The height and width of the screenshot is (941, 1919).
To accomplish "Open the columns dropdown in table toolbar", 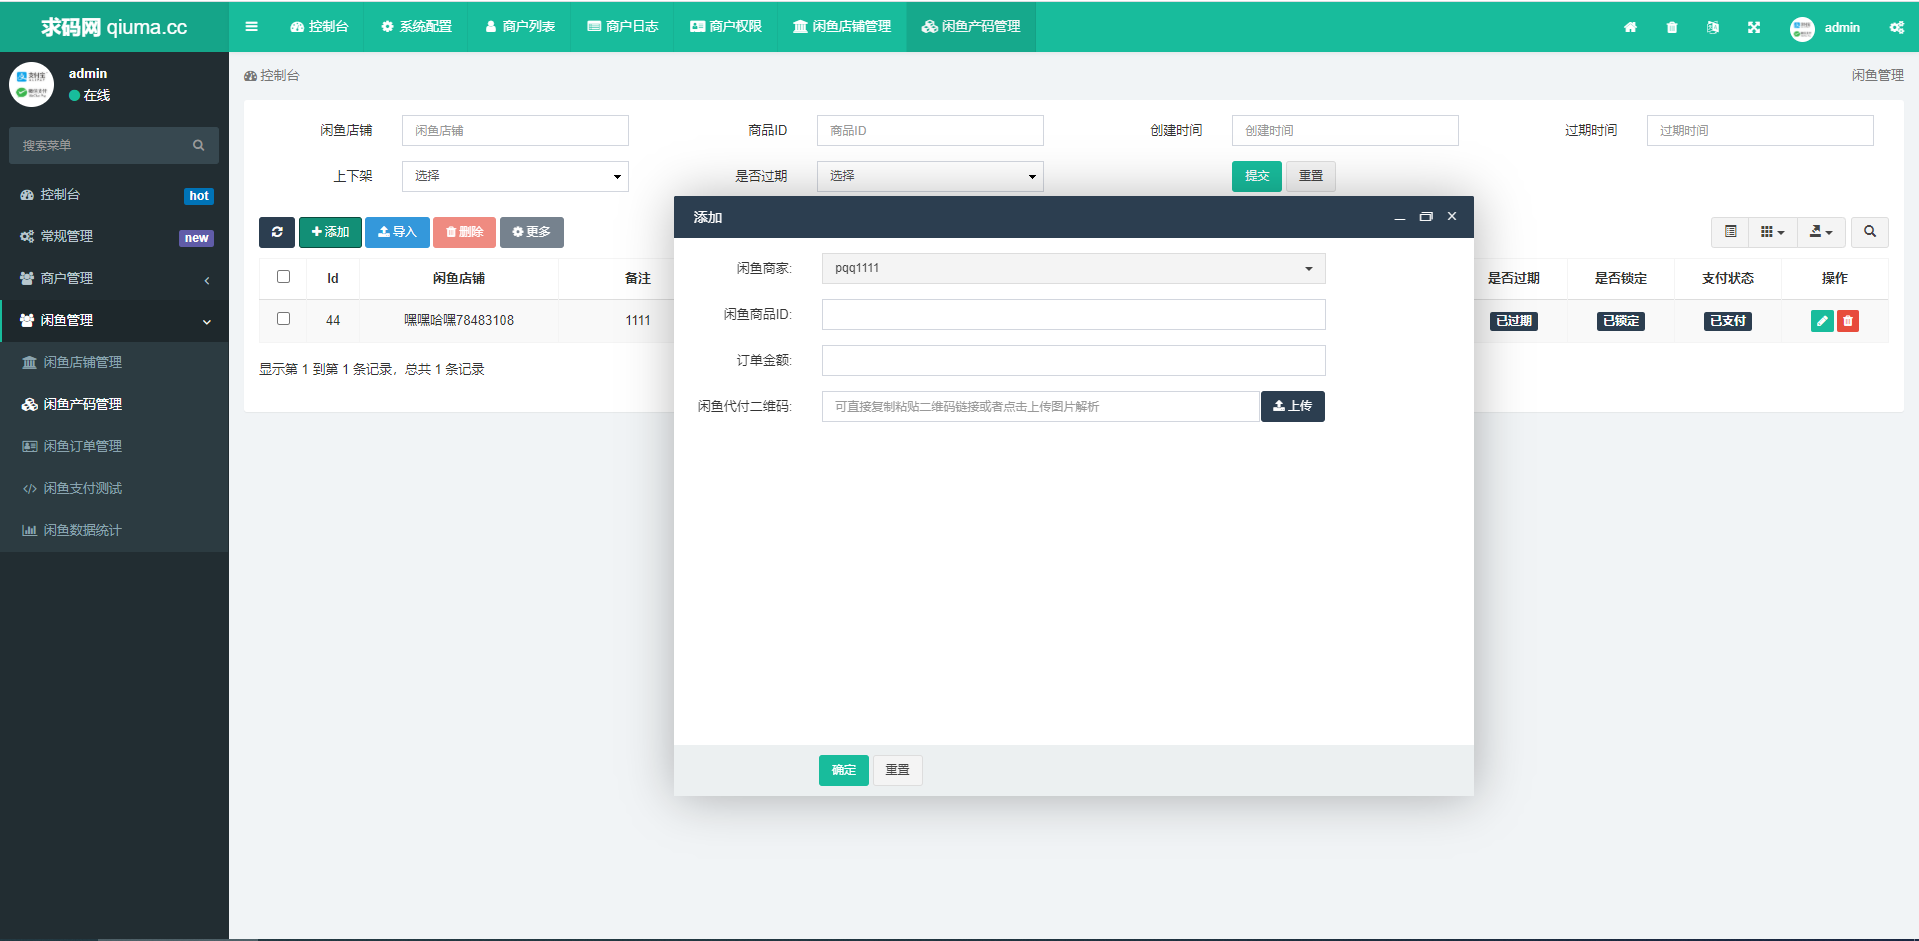I will [x=1772, y=232].
